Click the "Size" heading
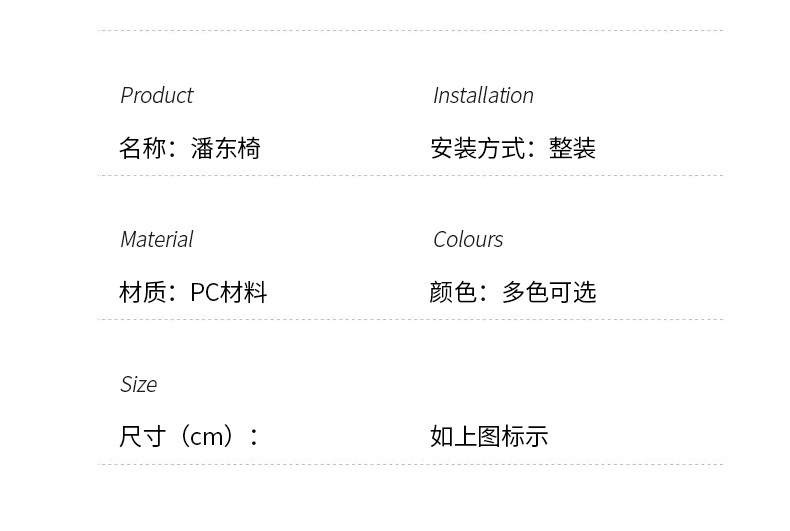This screenshot has height=531, width=790. coord(138,384)
